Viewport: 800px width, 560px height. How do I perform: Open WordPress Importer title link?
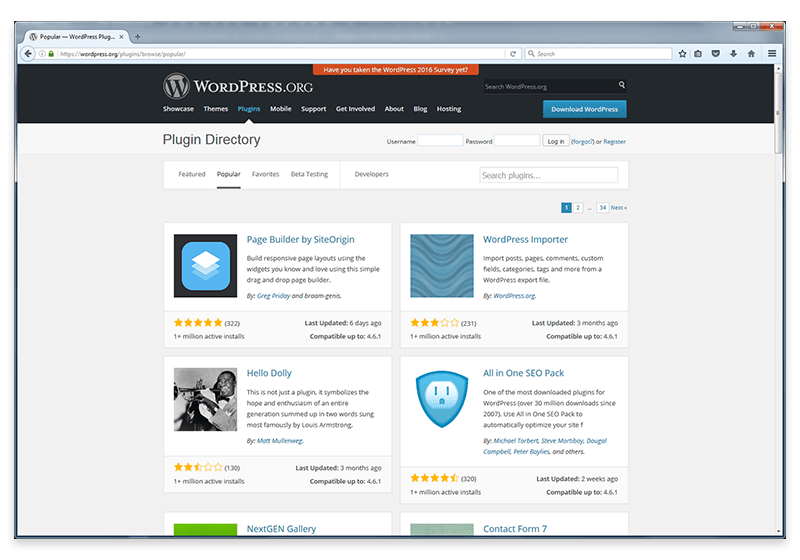(x=525, y=239)
